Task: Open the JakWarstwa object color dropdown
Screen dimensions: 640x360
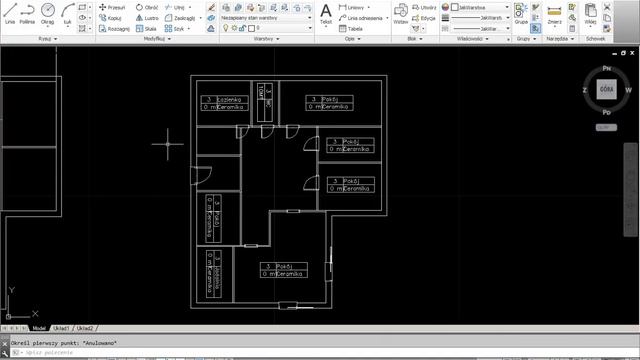Action: [480, 7]
